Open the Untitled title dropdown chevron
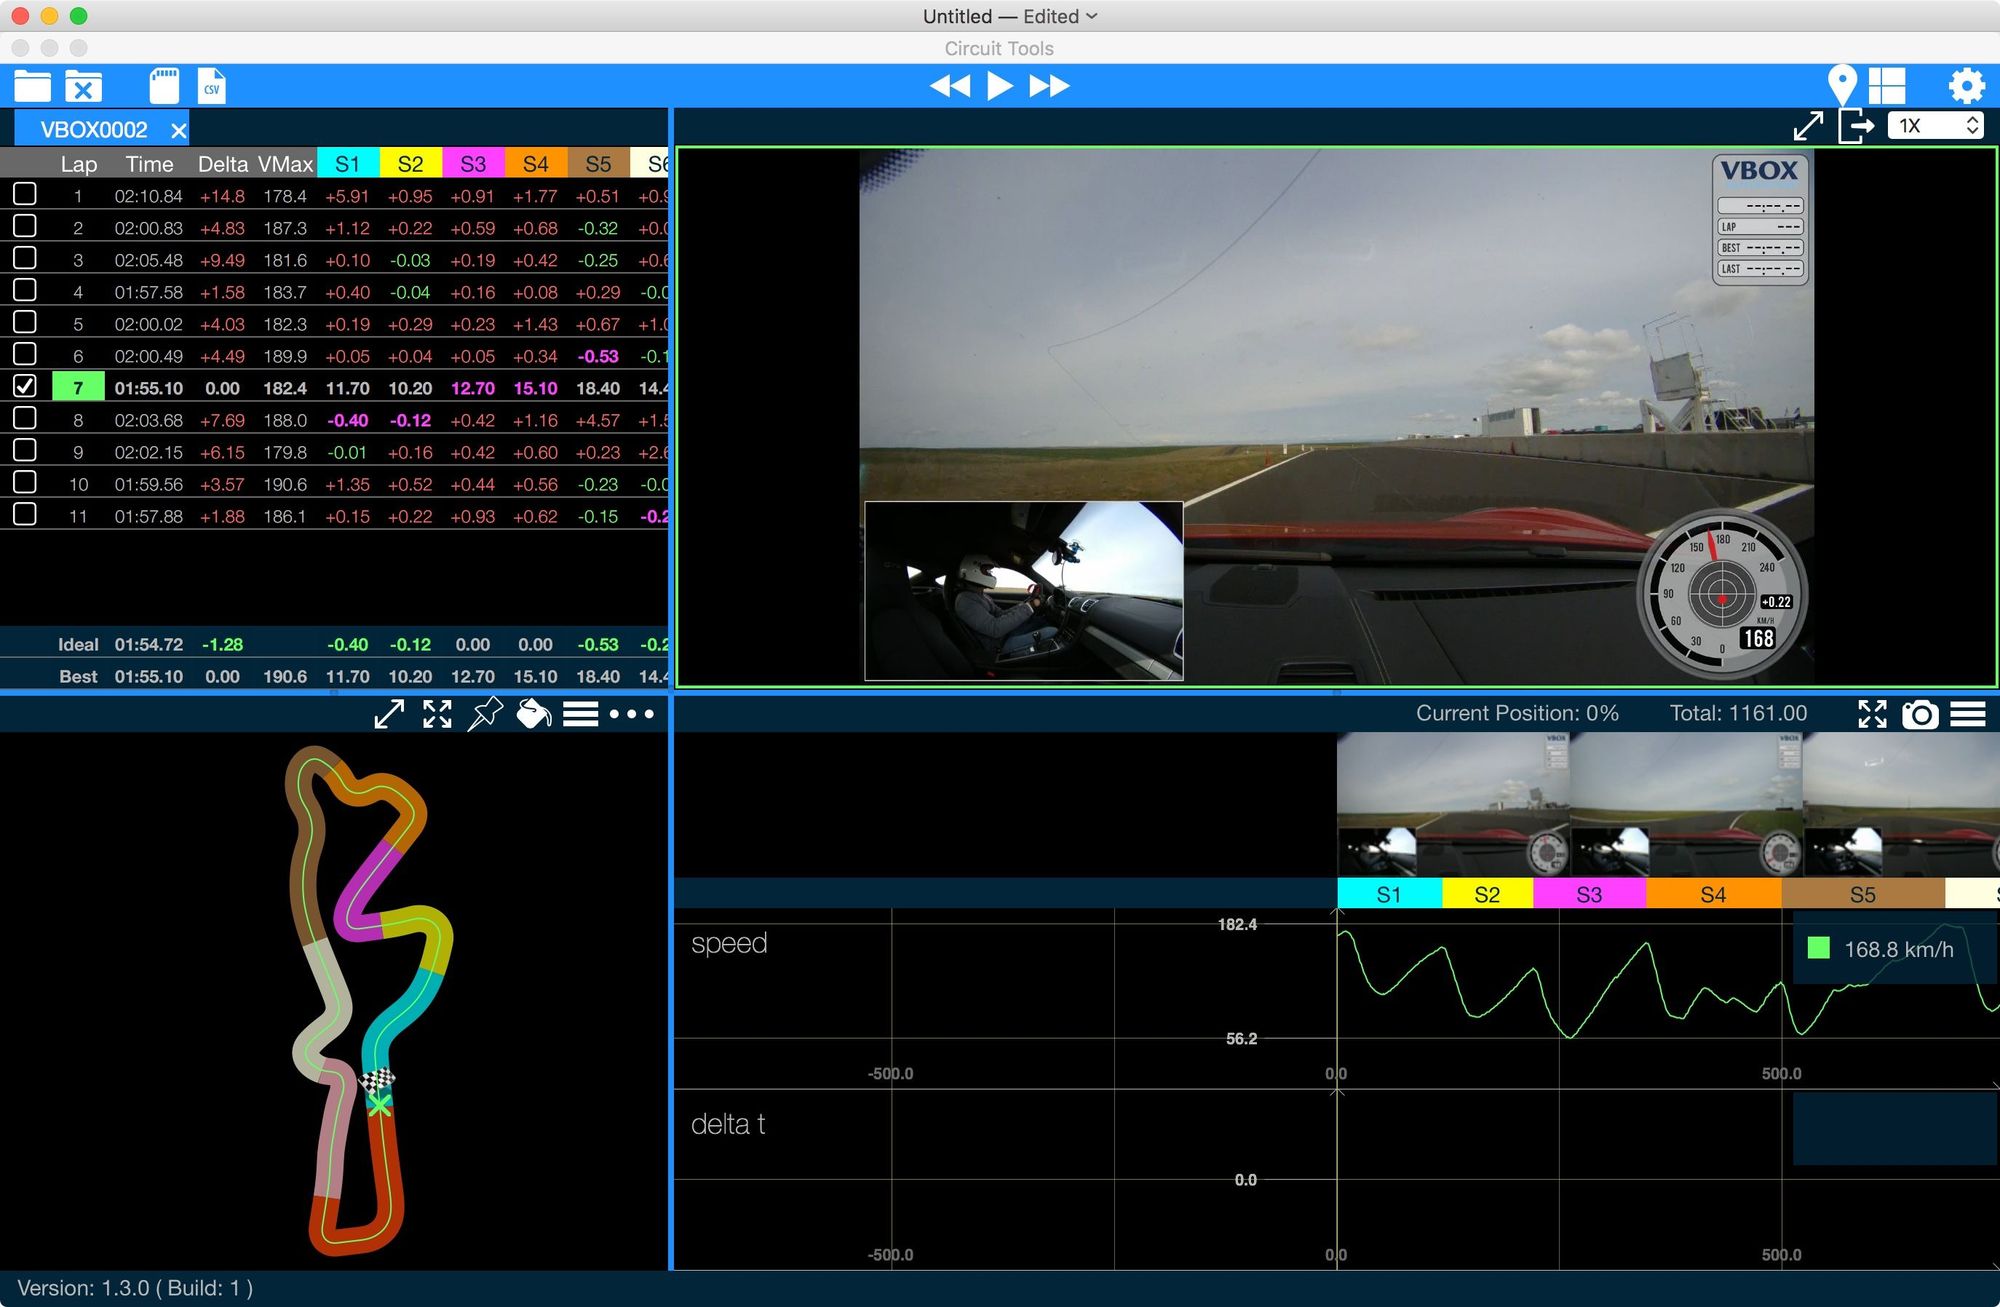The width and height of the screenshot is (2000, 1307). (x=1092, y=16)
